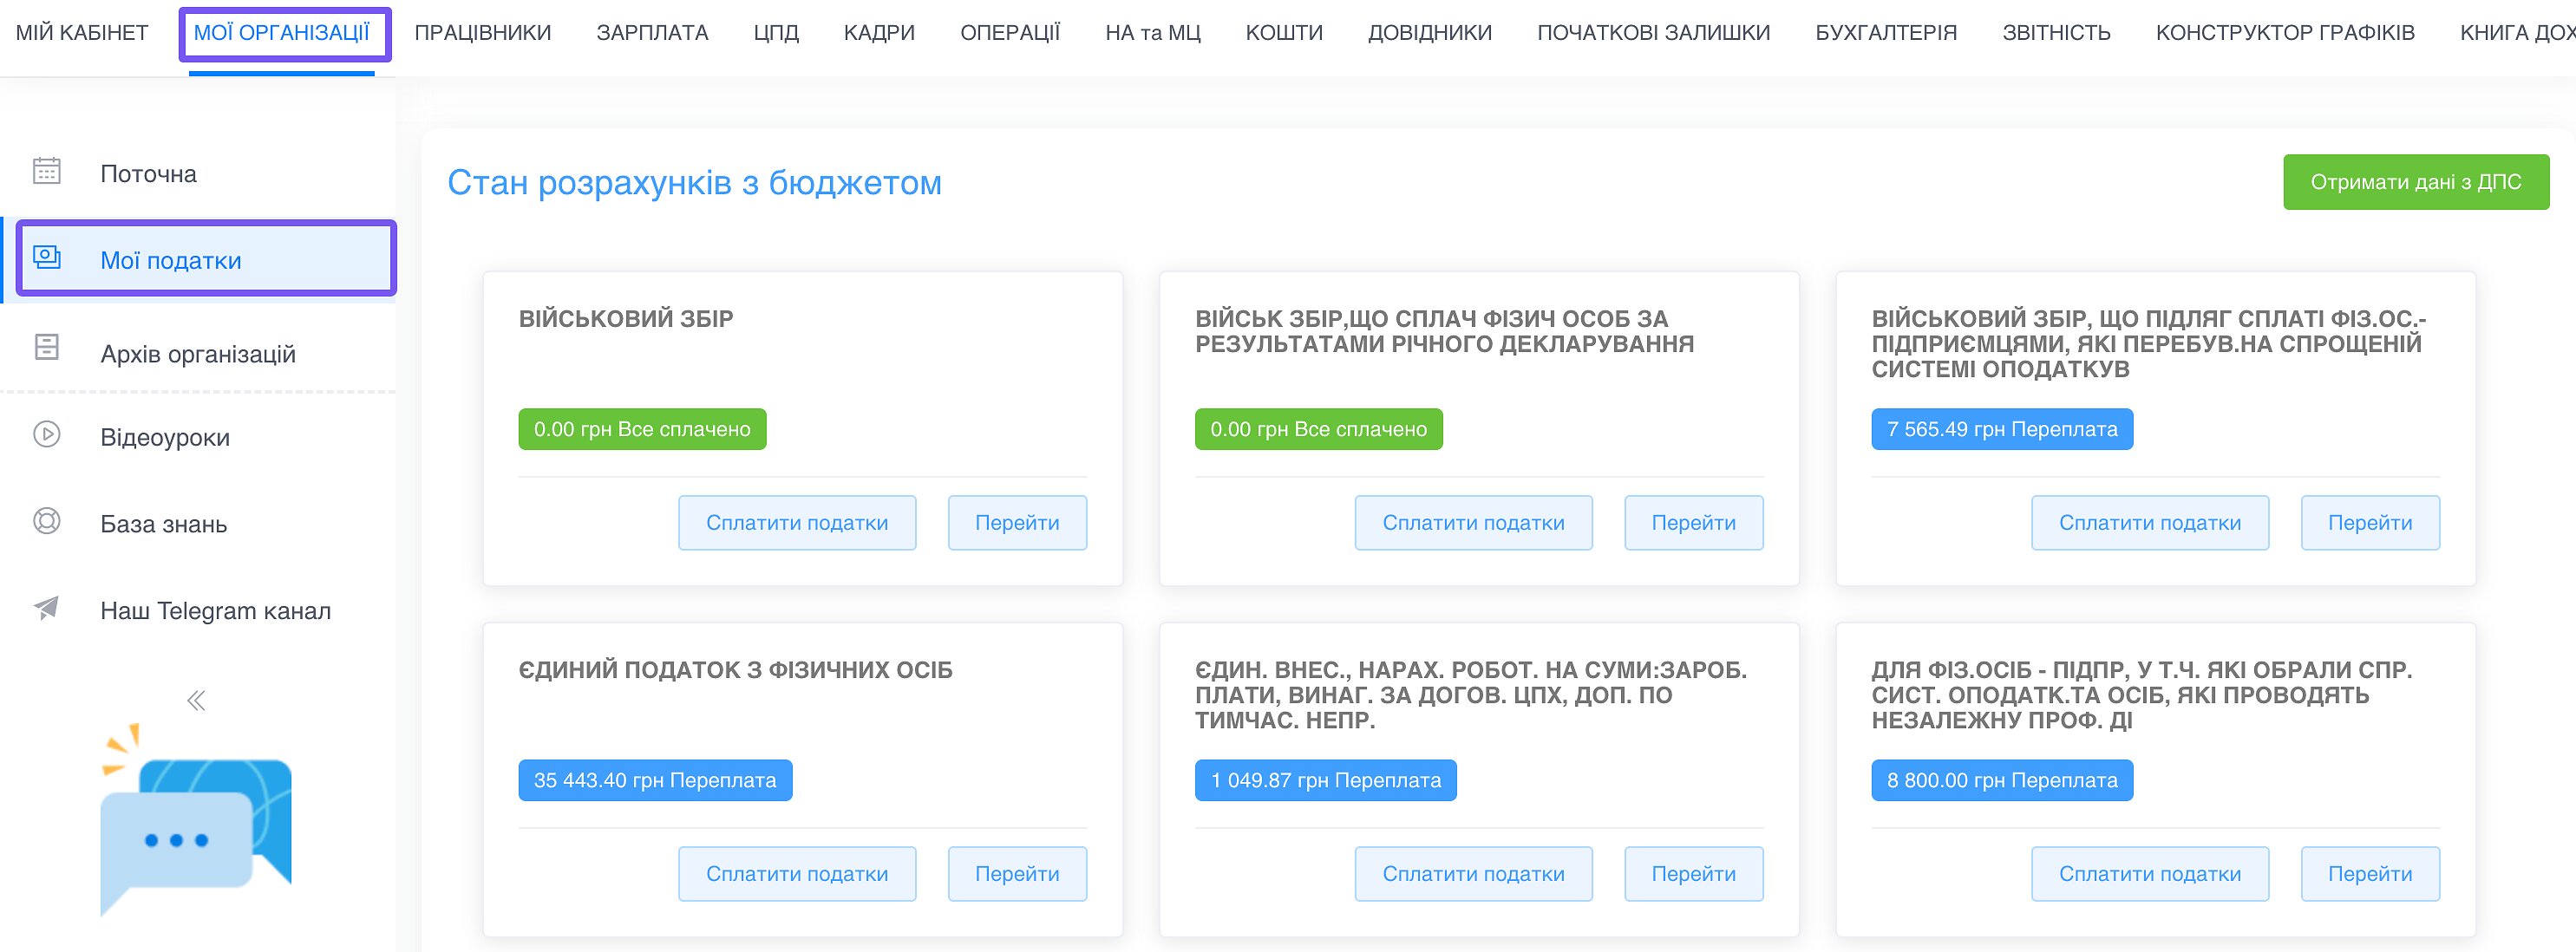2576x952 pixels.
Task: Click the Все сплачено status badge
Action: point(642,429)
